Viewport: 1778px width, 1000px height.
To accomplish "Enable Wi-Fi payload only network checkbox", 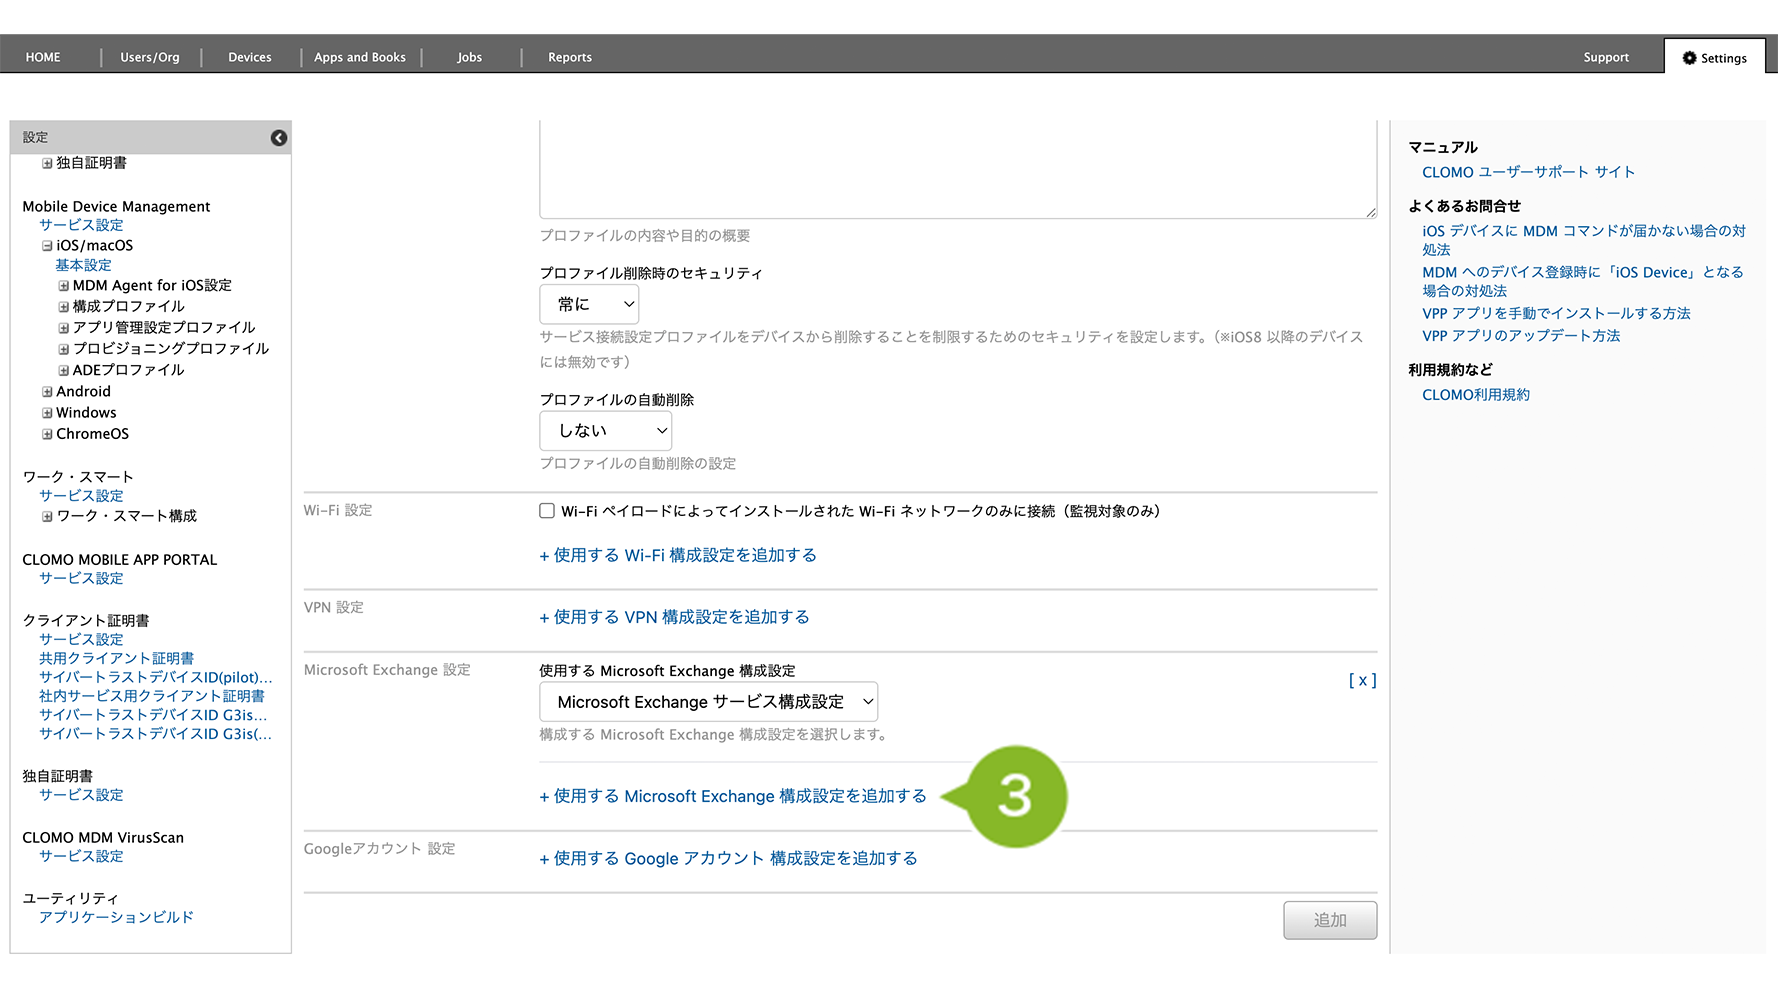I will [547, 511].
